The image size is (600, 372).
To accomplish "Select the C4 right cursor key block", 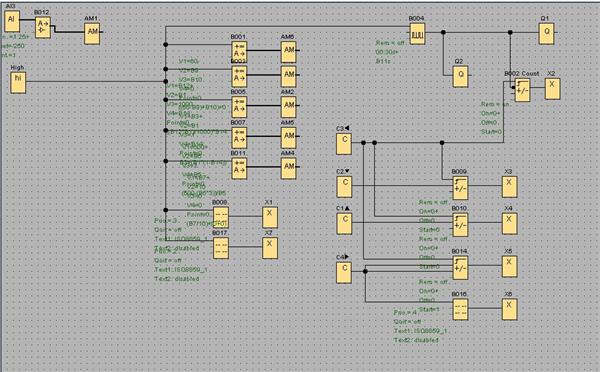I will (344, 272).
